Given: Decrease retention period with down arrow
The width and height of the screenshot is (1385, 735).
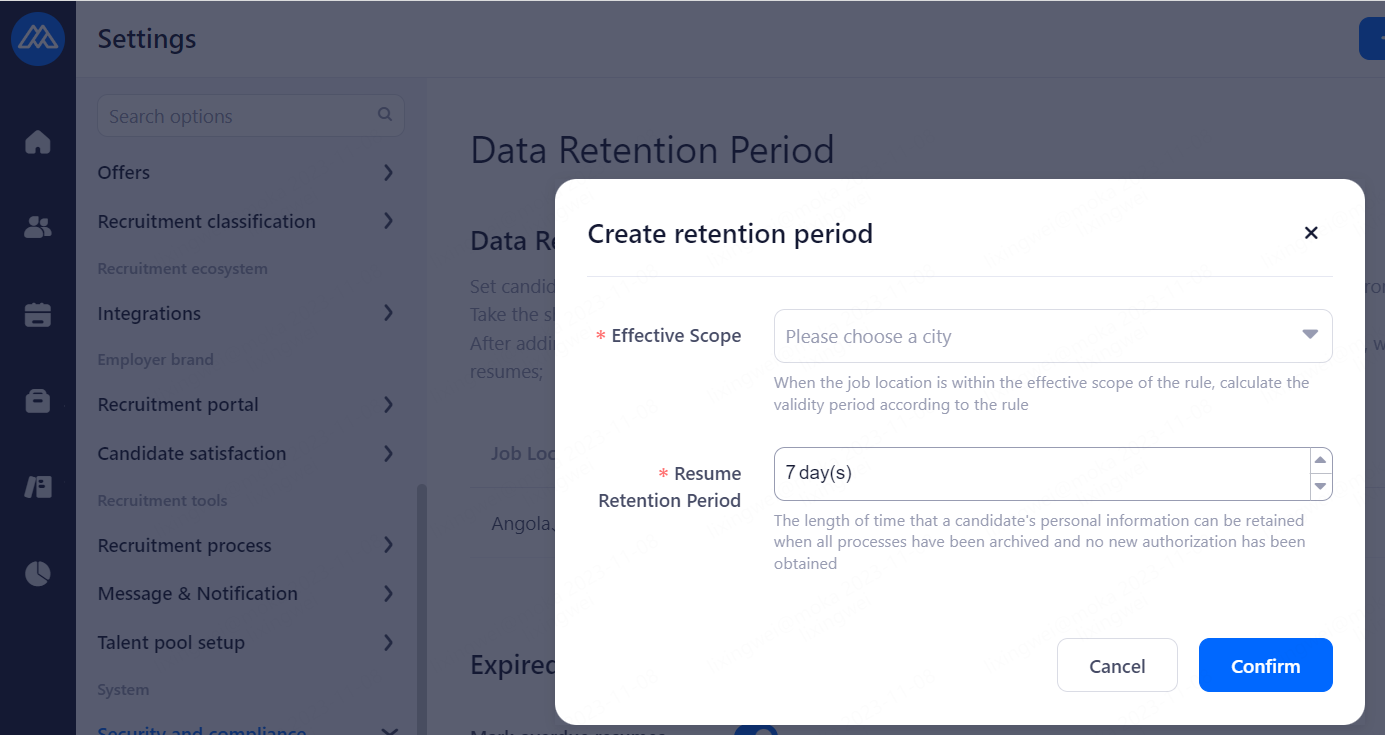Looking at the screenshot, I should coord(1321,486).
